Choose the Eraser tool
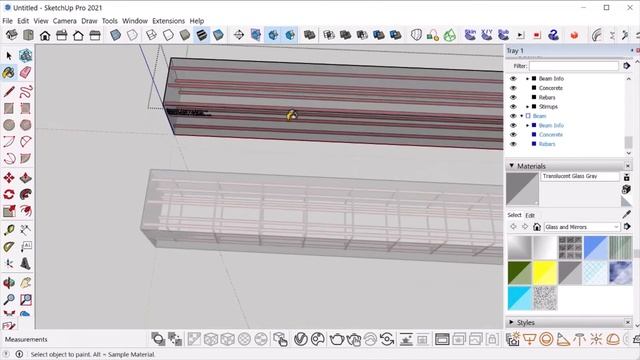This screenshot has height=360, width=640. pyautogui.click(x=25, y=73)
